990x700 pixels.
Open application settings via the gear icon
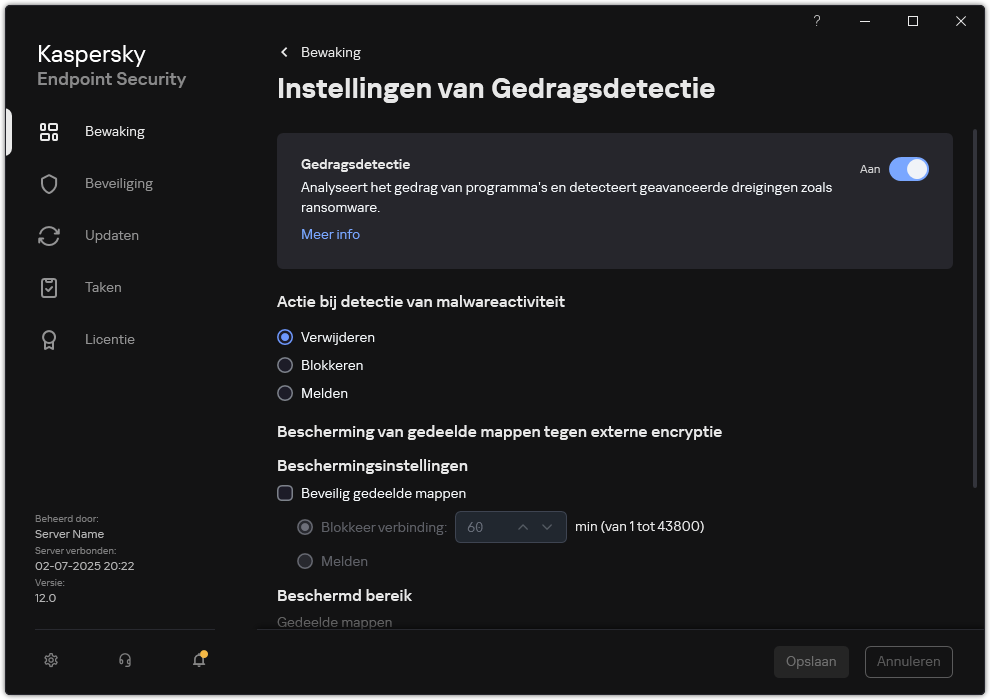pyautogui.click(x=50, y=660)
